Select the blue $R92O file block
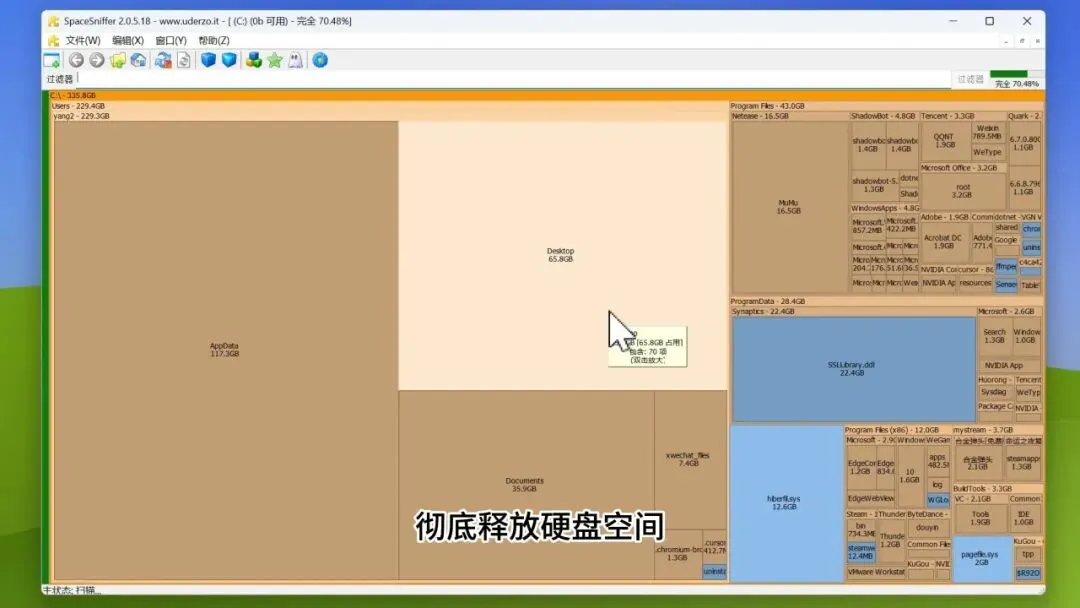Image resolution: width=1080 pixels, height=608 pixels. pyautogui.click(x=1028, y=573)
